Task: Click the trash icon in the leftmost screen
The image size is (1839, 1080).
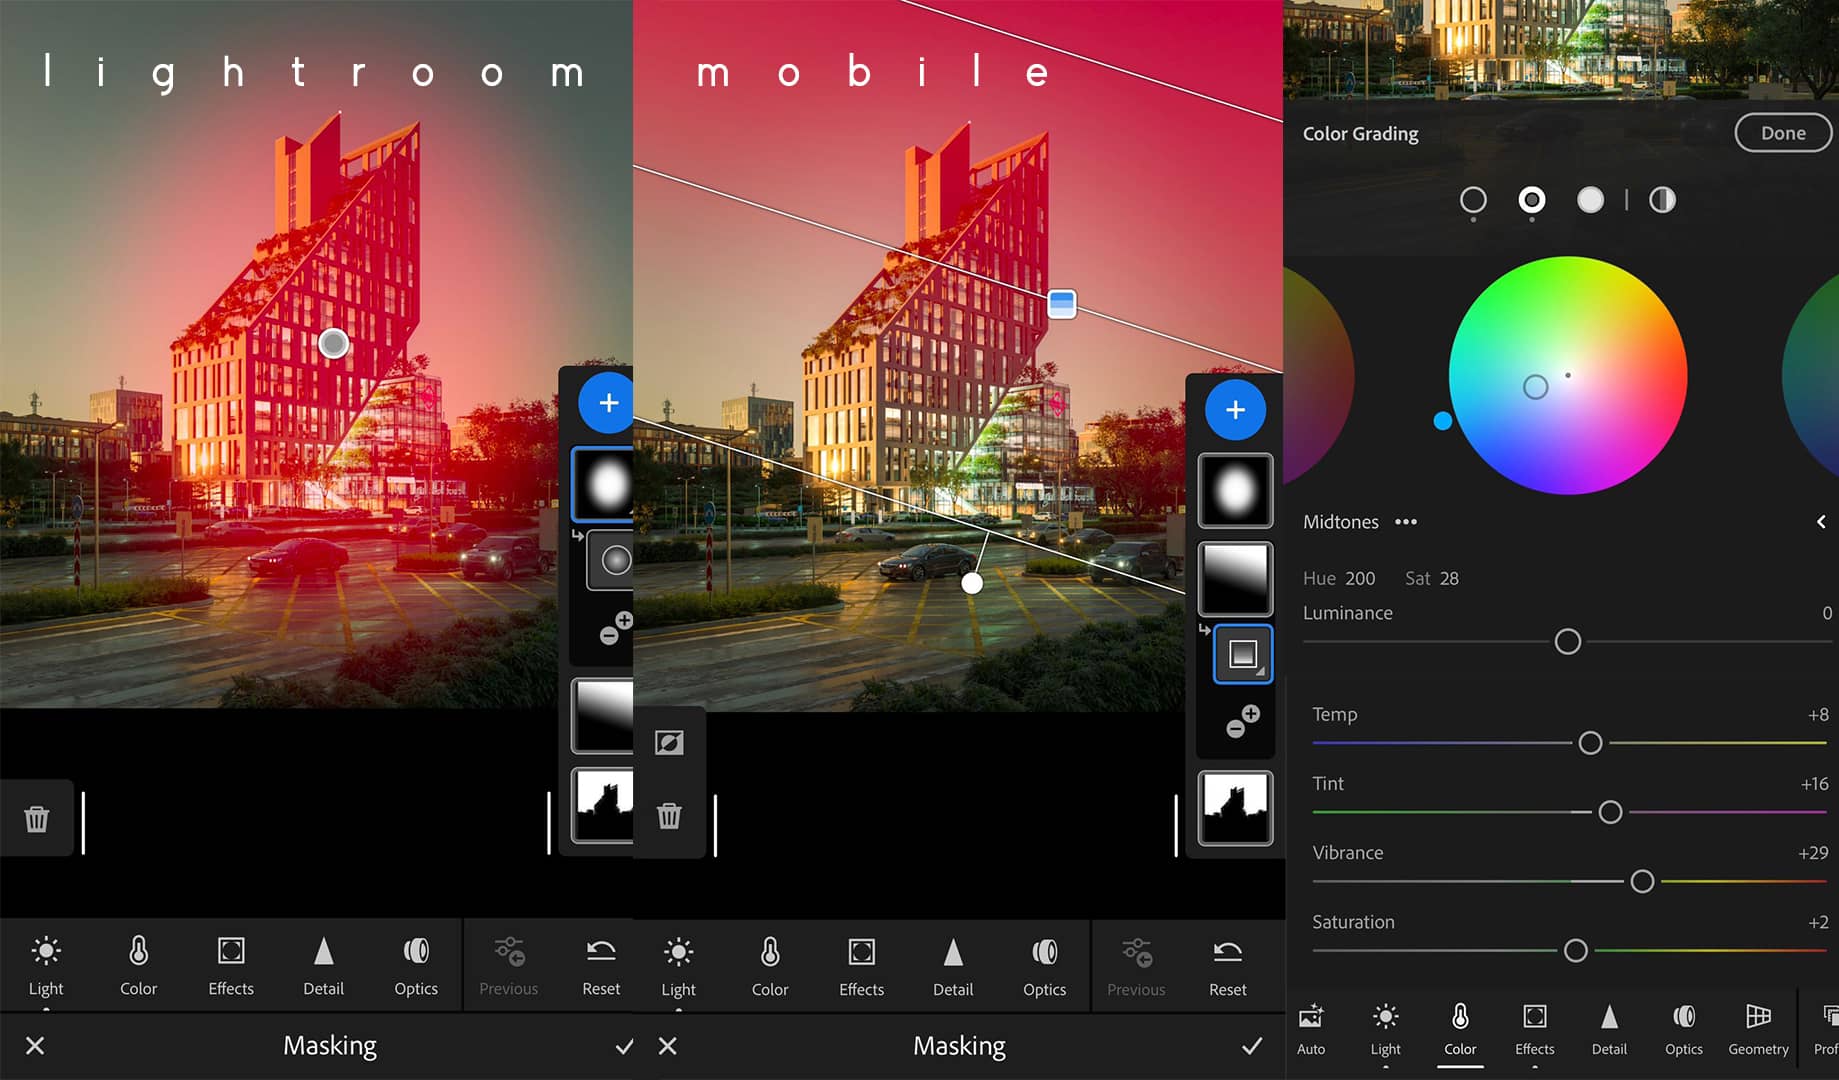Action: pyautogui.click(x=37, y=819)
